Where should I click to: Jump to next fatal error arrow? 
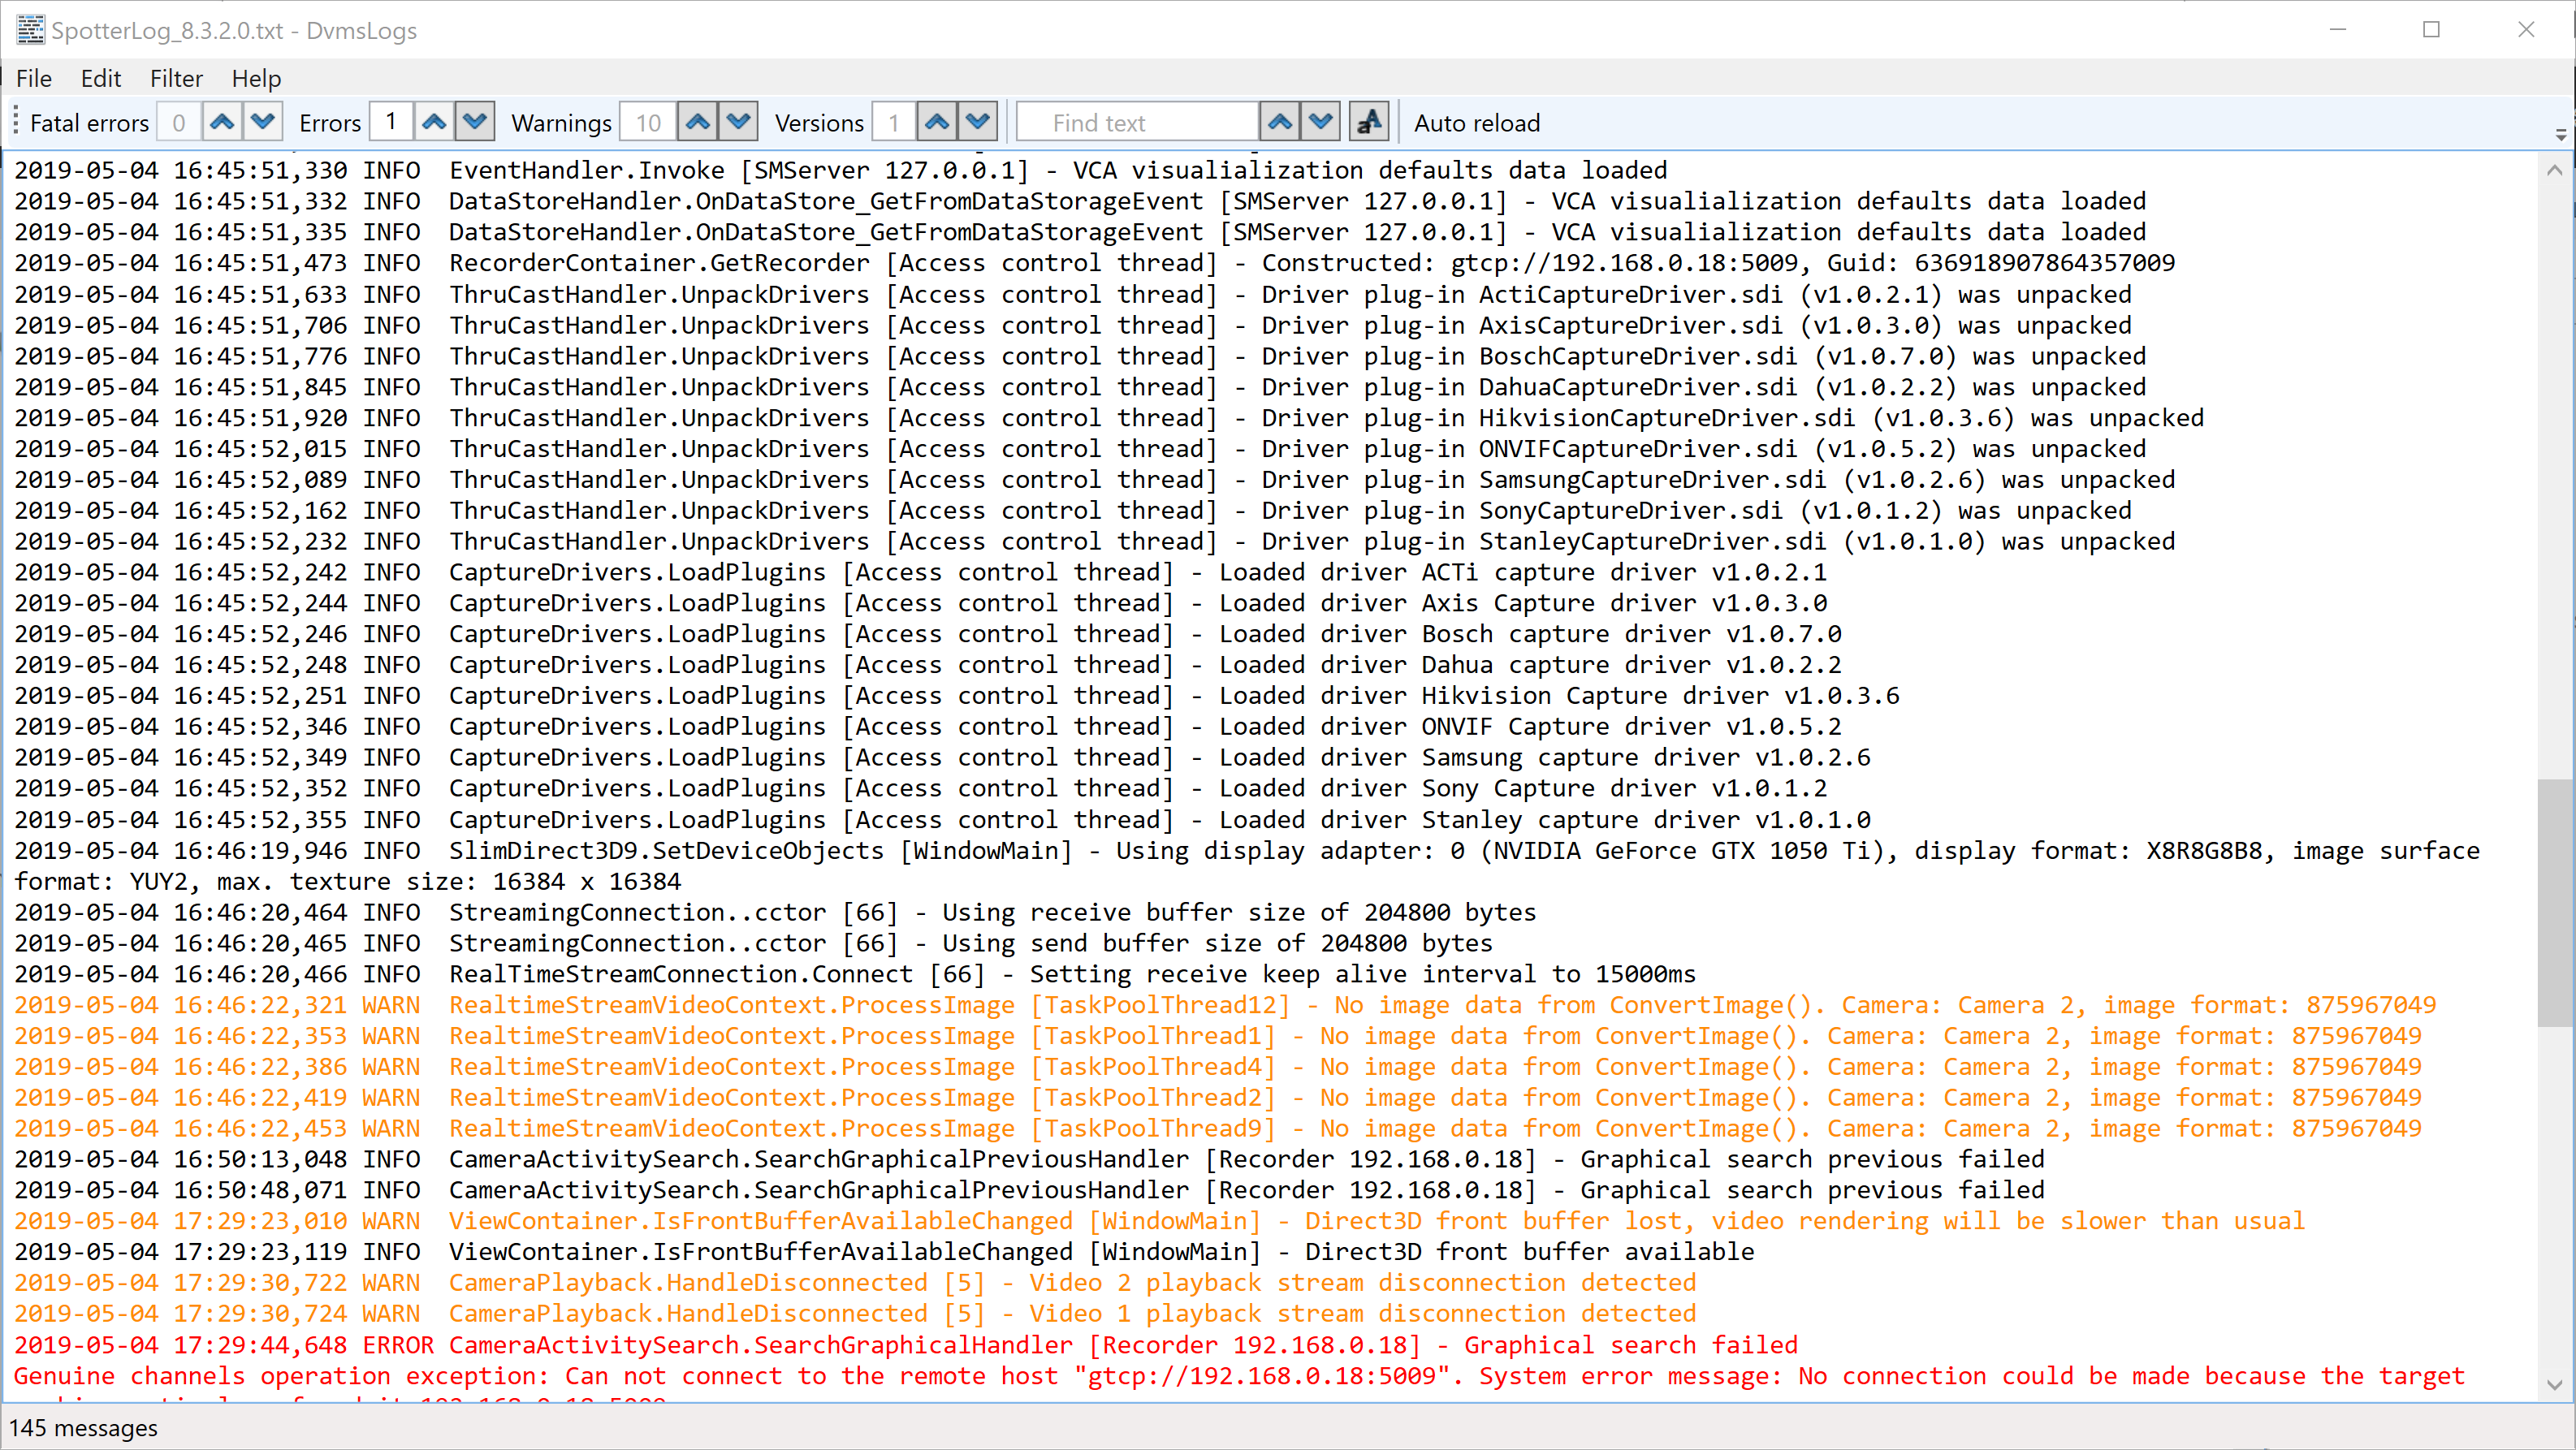pos(263,122)
